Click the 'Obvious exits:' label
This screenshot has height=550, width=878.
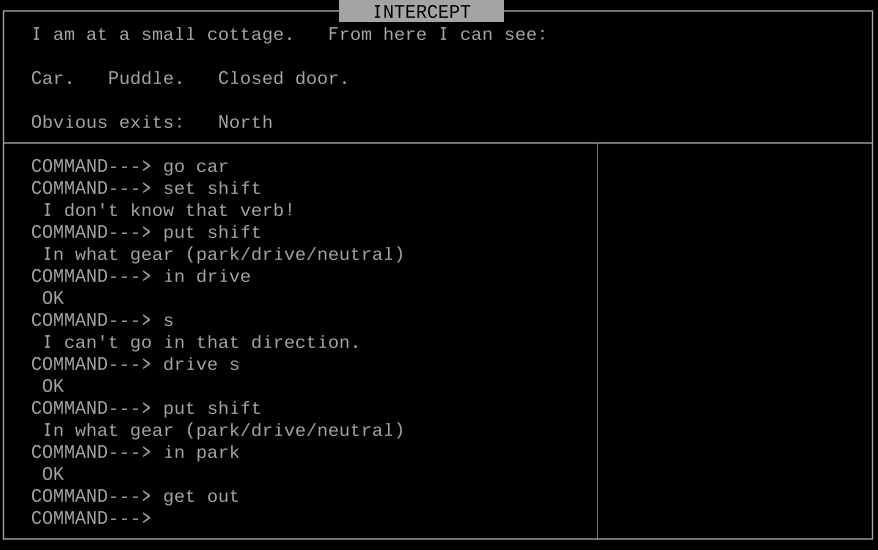point(107,122)
